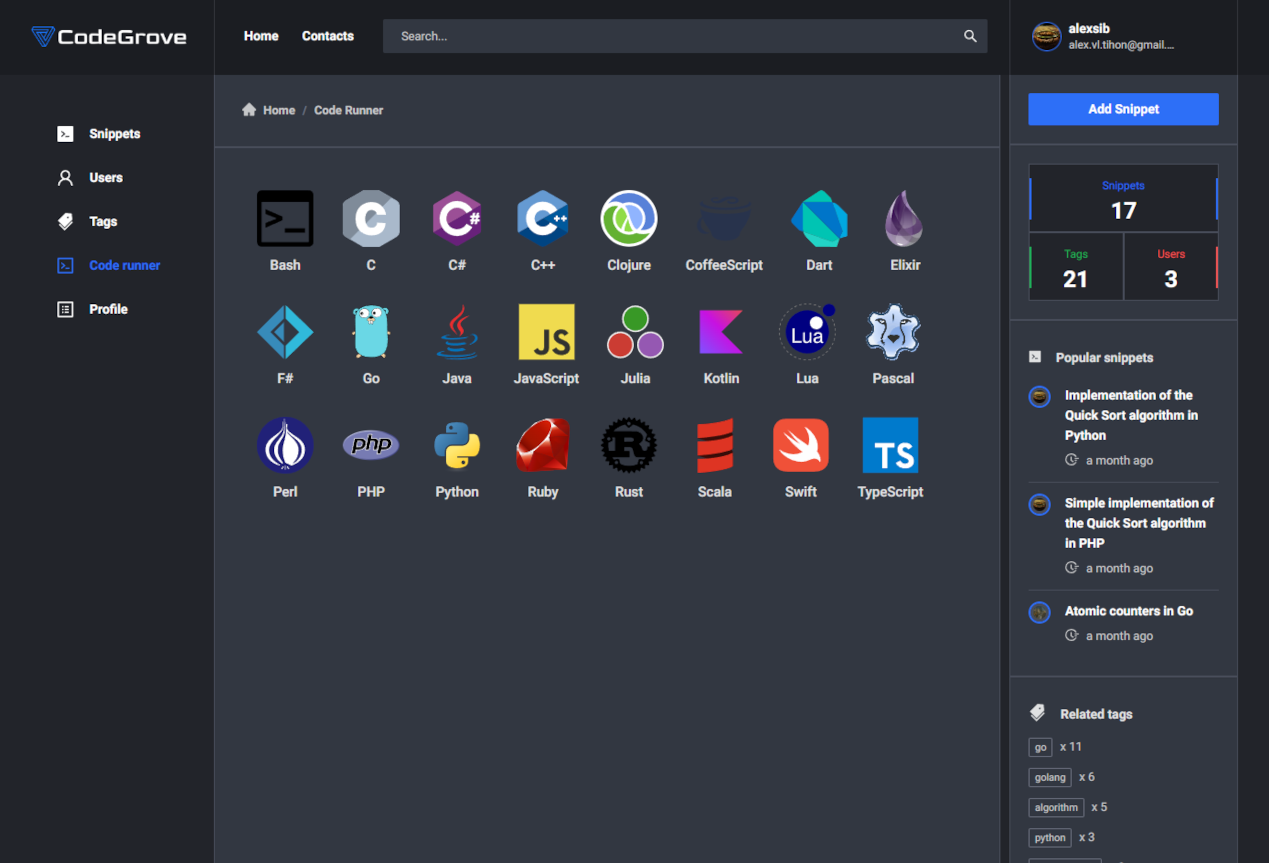Screen dimensions: 1269x863
Task: Click the Code Runner breadcrumb text
Action: [349, 110]
